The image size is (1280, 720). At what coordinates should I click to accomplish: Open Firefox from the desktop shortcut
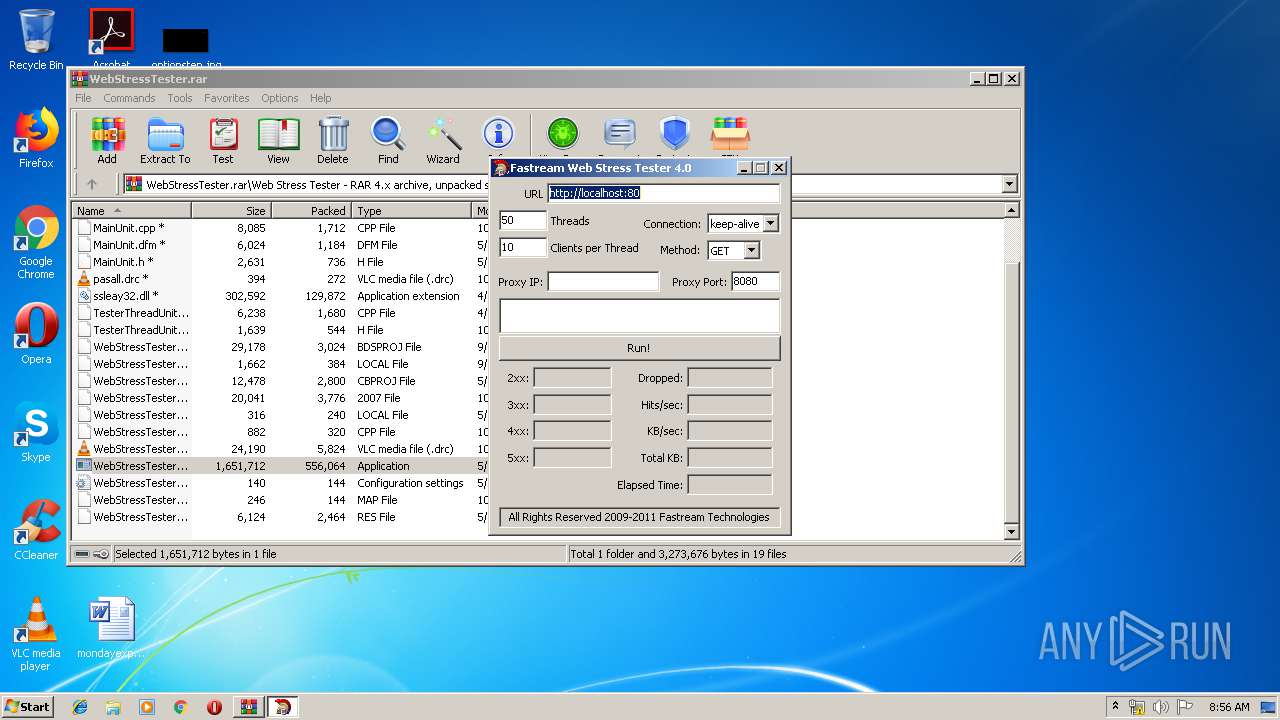tap(36, 139)
